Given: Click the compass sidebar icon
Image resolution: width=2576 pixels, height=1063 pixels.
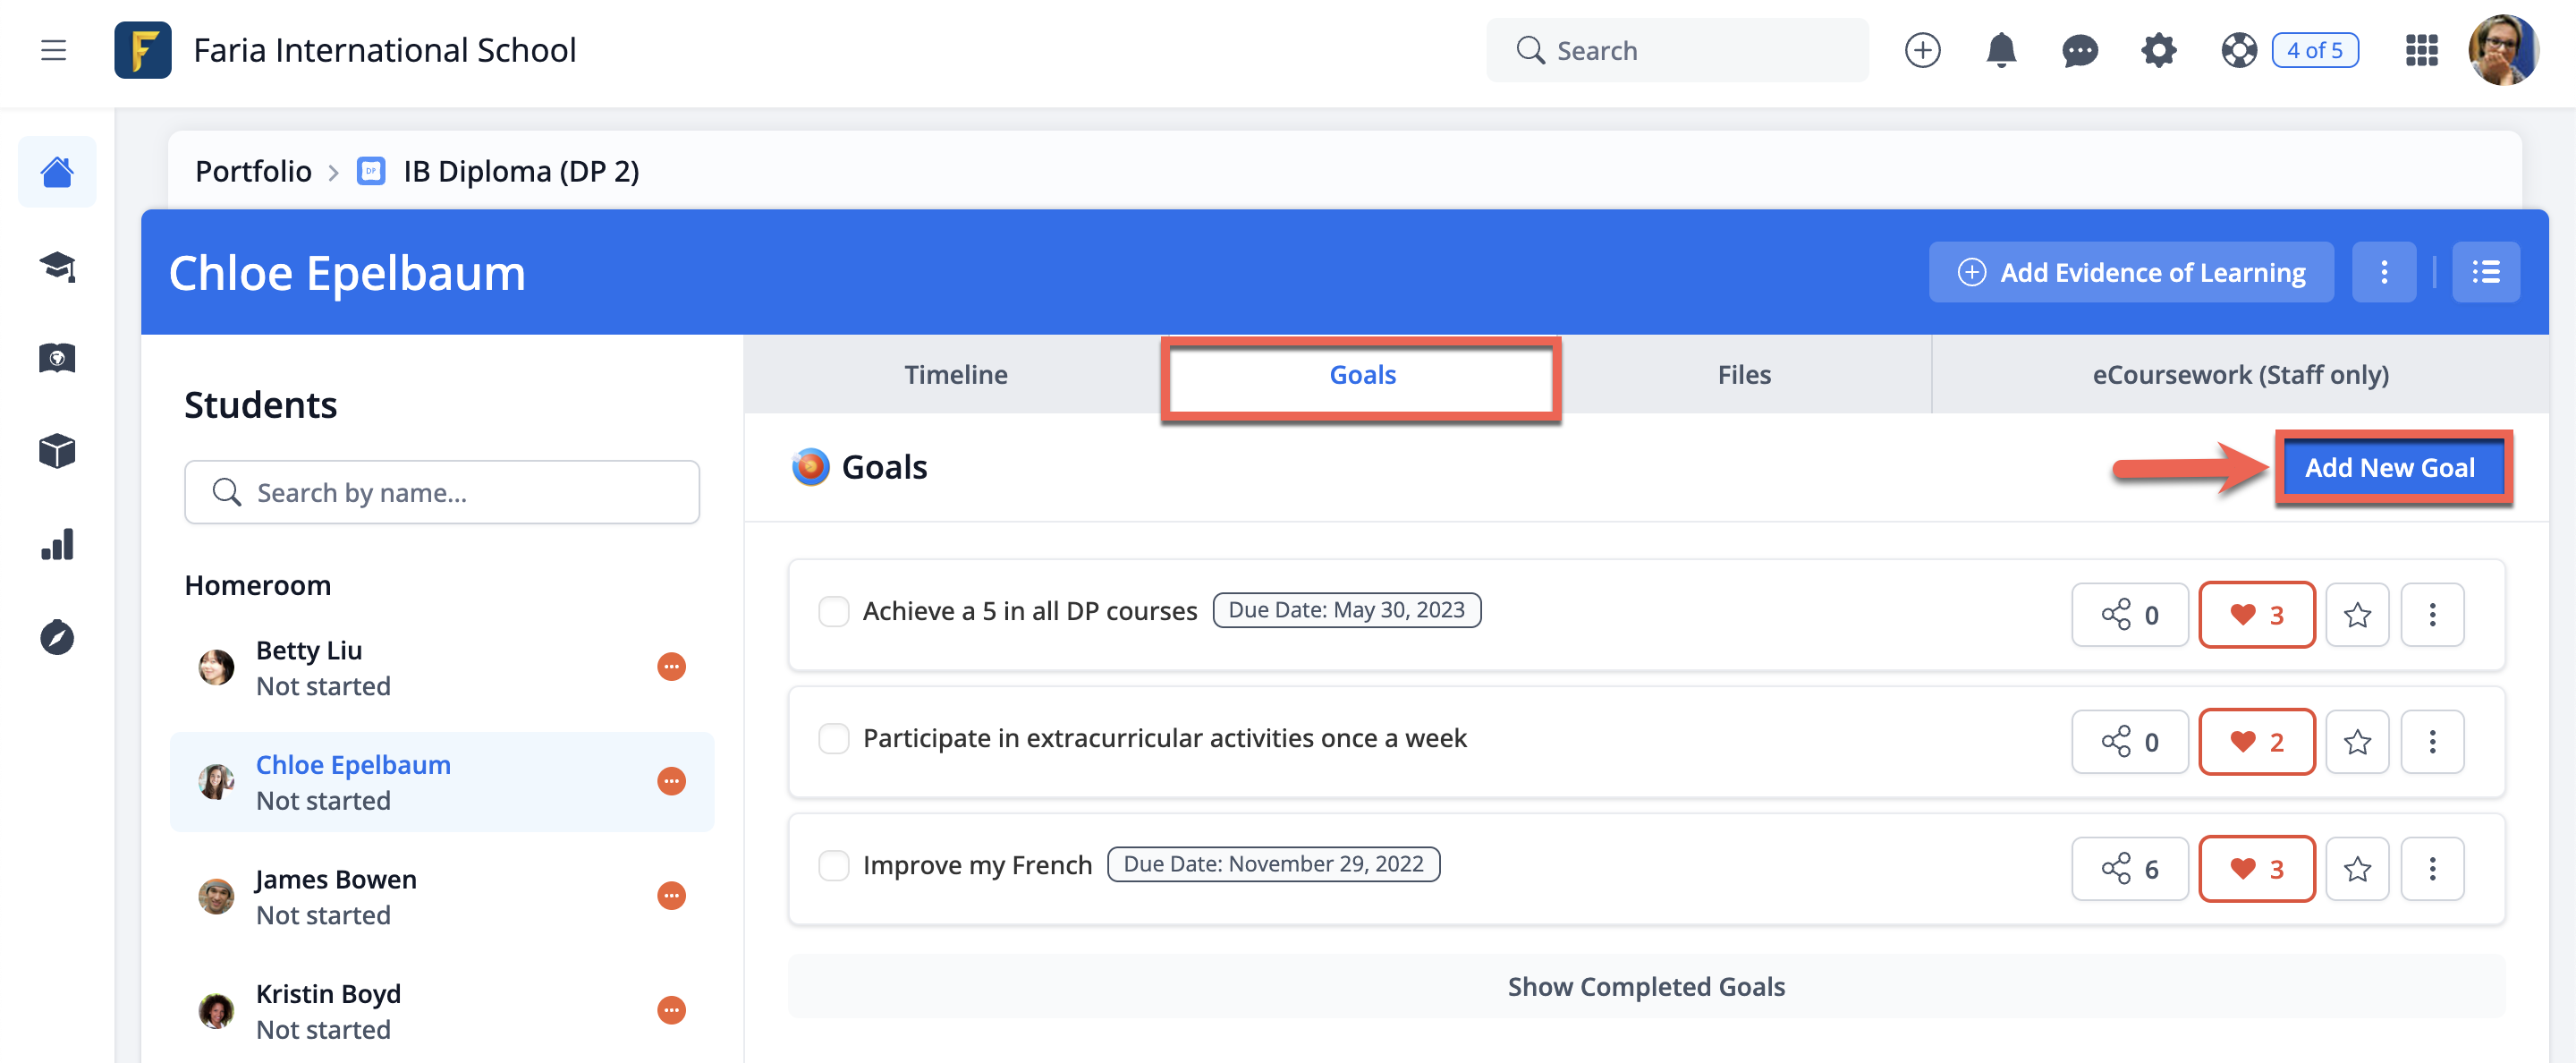Looking at the screenshot, I should click(57, 637).
